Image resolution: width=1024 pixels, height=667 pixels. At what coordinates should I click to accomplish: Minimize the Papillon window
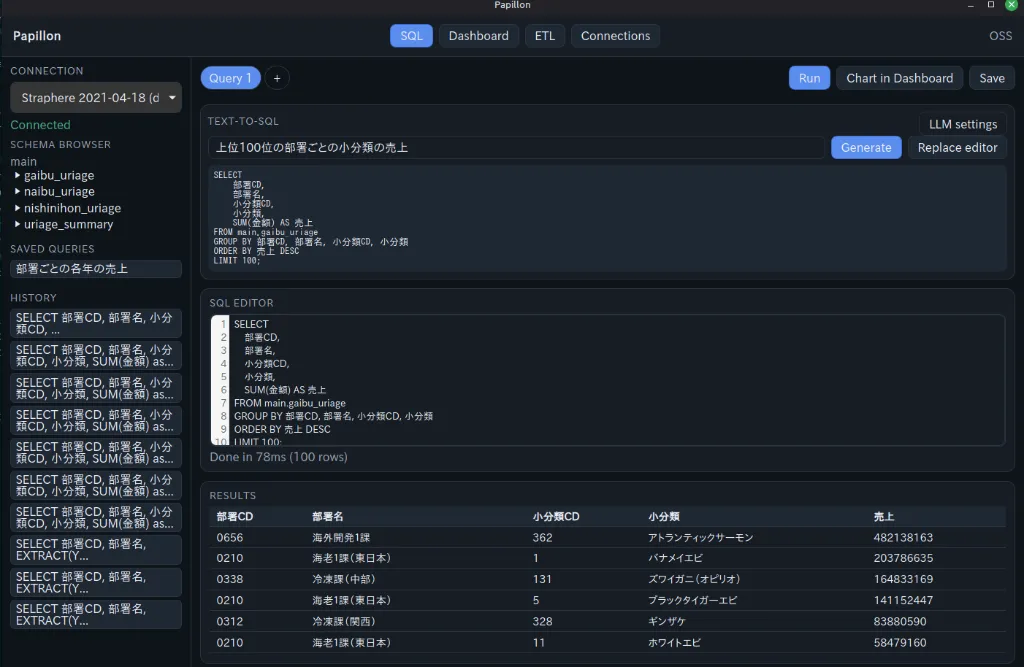[x=970, y=5]
